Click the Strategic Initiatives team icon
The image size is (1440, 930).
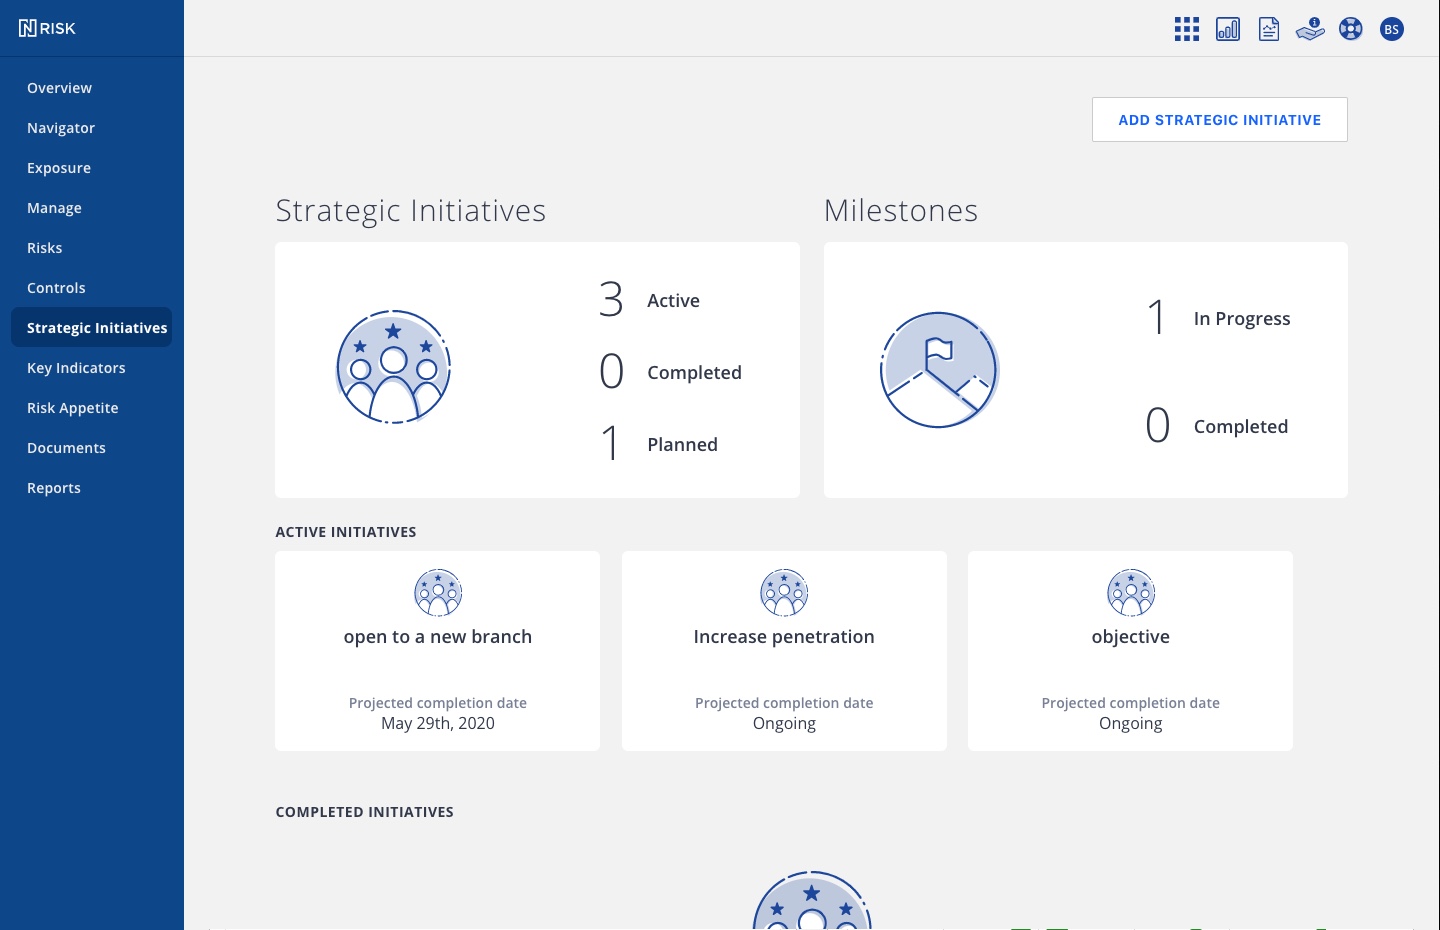tap(393, 368)
